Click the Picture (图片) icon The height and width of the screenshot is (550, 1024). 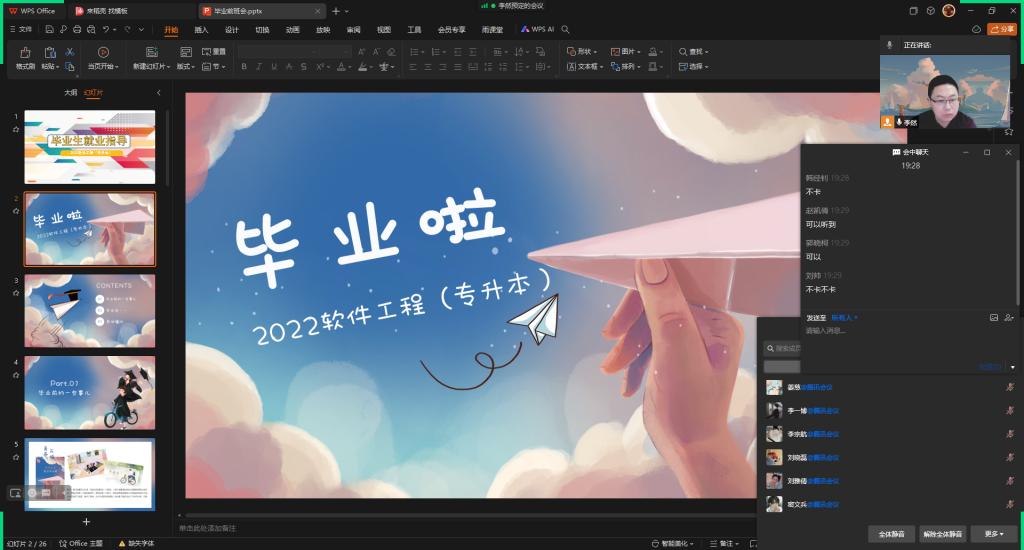click(615, 52)
